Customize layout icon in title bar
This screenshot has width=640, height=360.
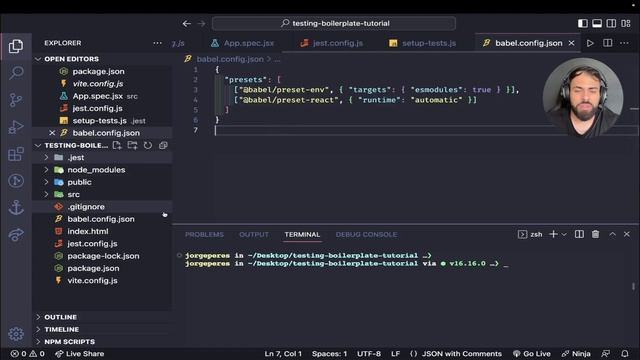click(626, 23)
